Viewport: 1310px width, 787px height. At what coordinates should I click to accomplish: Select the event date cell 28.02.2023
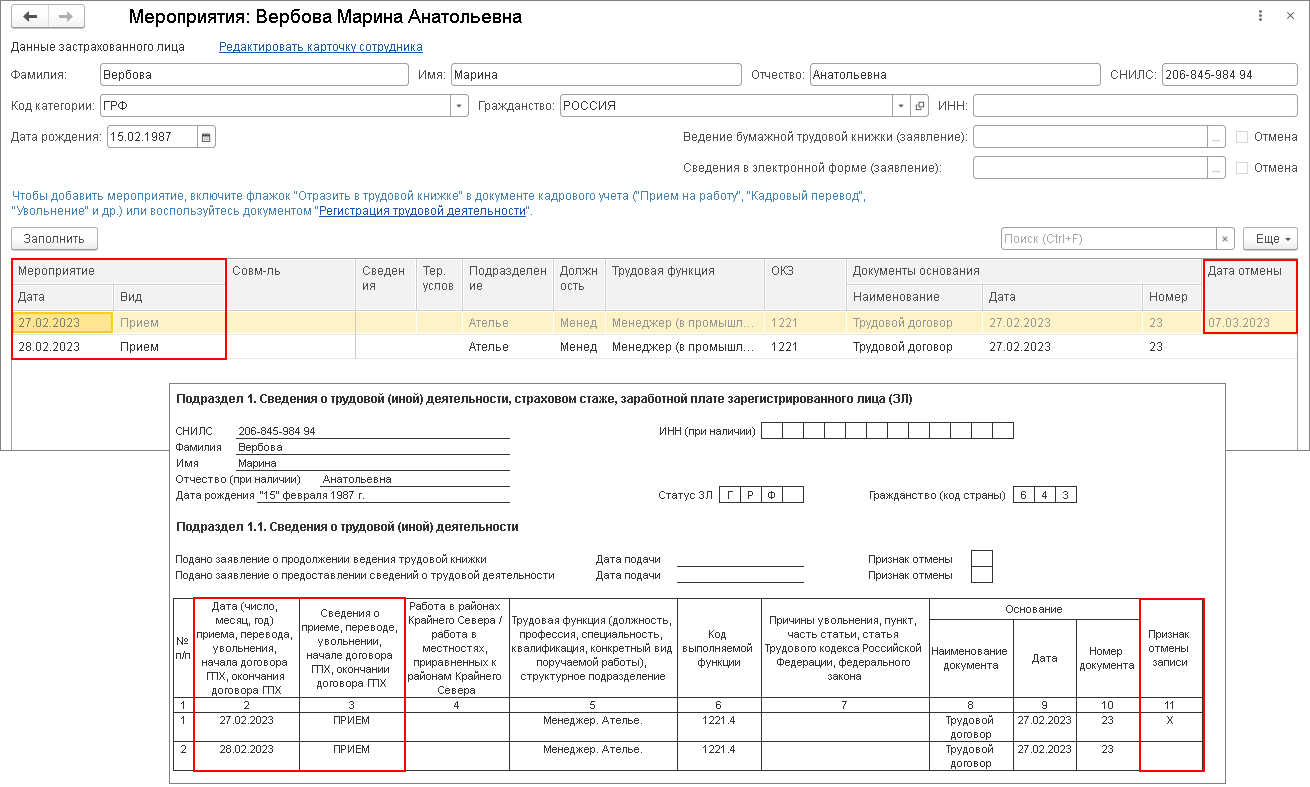pos(62,347)
